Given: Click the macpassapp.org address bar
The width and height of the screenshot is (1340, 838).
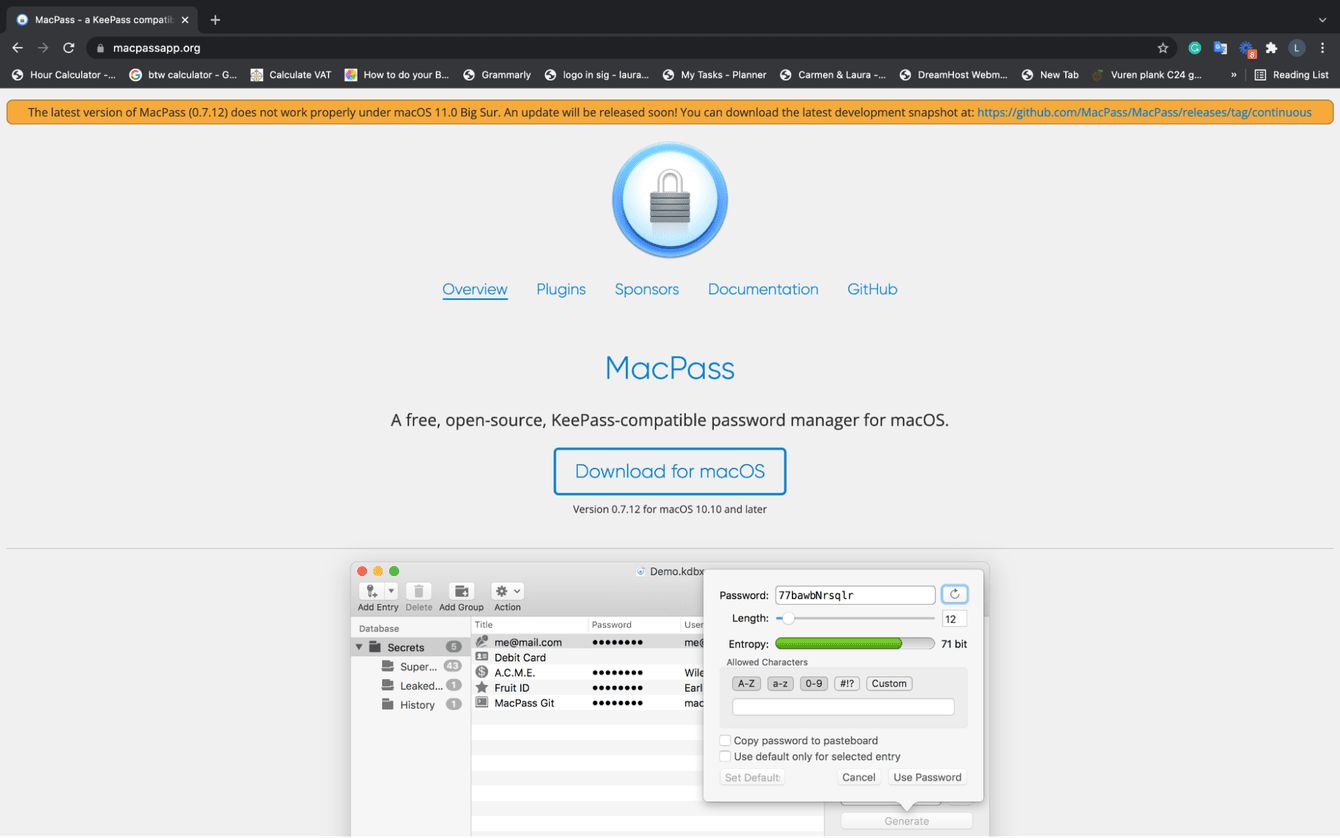Looking at the screenshot, I should (x=630, y=48).
